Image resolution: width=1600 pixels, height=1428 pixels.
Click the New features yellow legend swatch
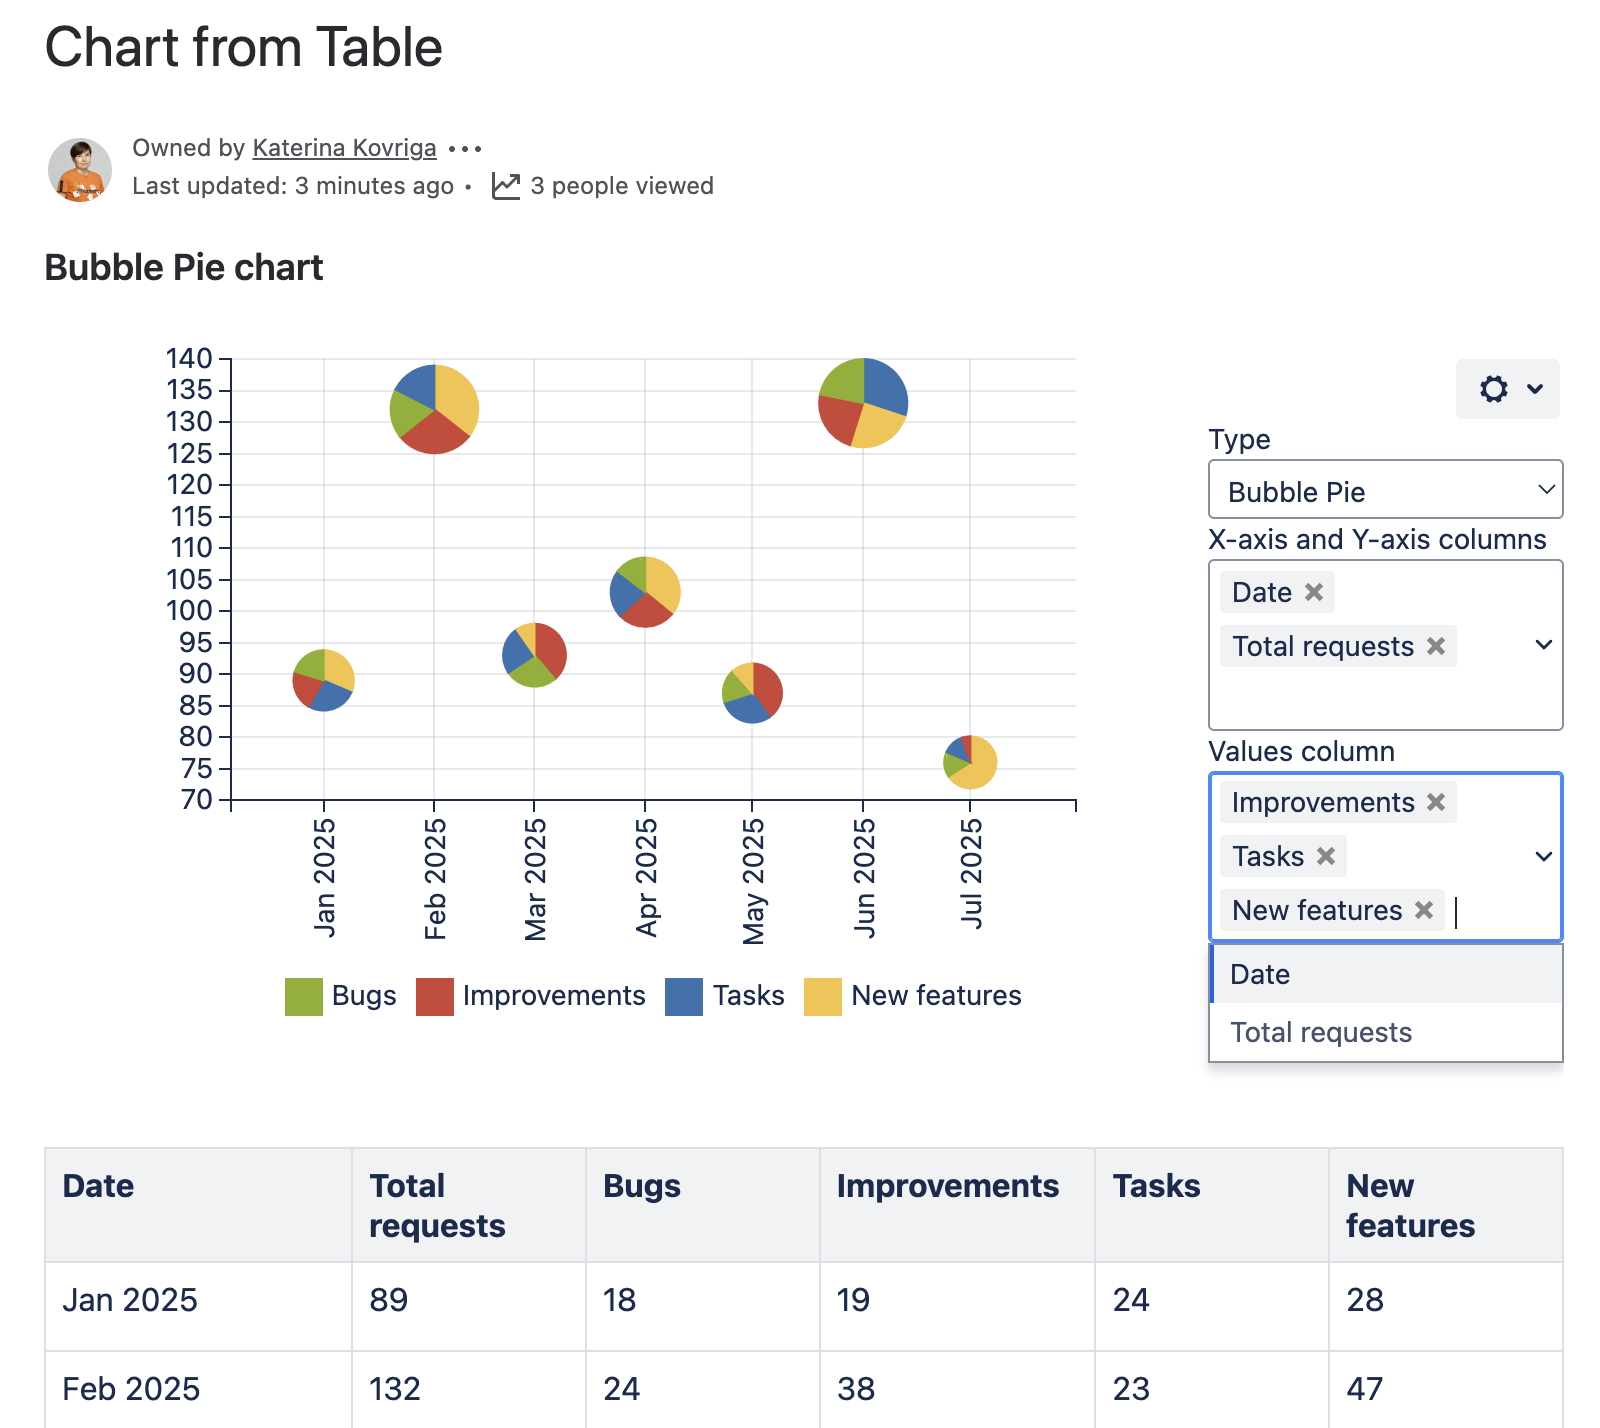[x=822, y=996]
